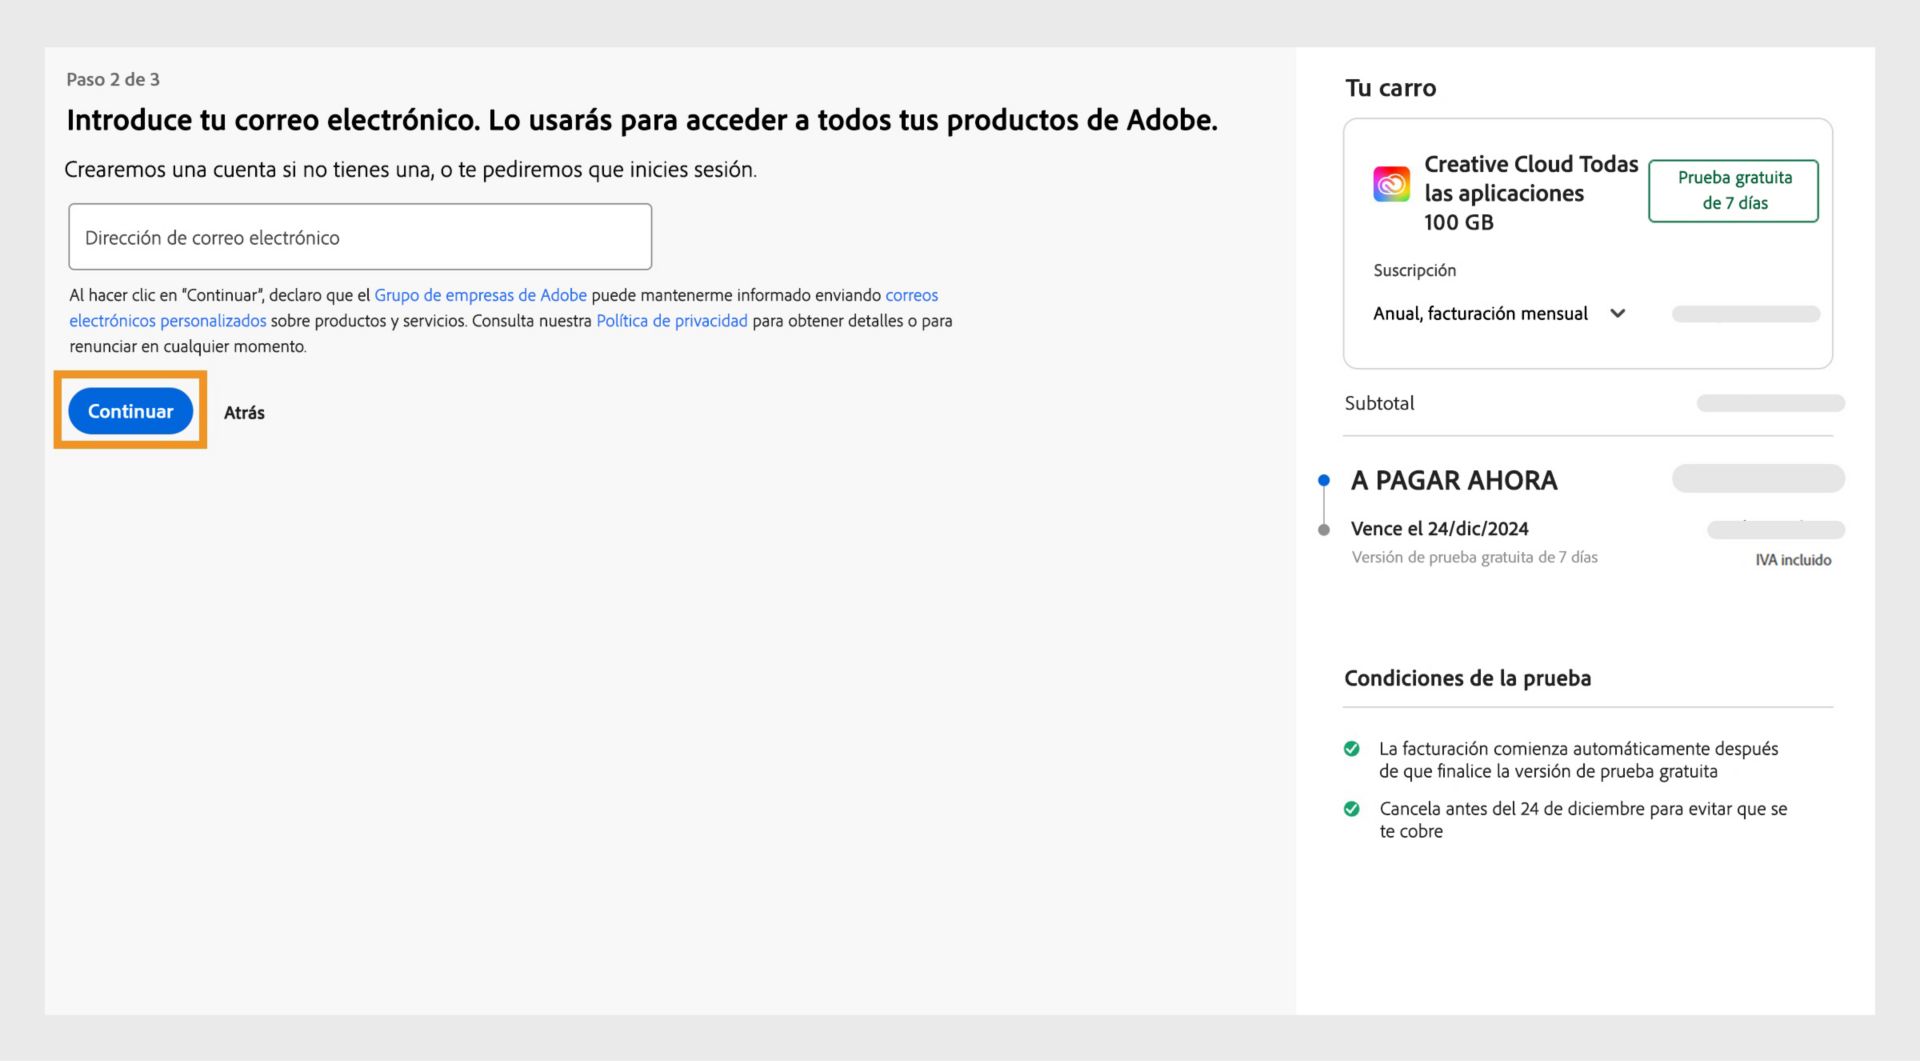This screenshot has height=1061, width=1920.
Task: Open the Política de privacidad link
Action: tap(672, 321)
